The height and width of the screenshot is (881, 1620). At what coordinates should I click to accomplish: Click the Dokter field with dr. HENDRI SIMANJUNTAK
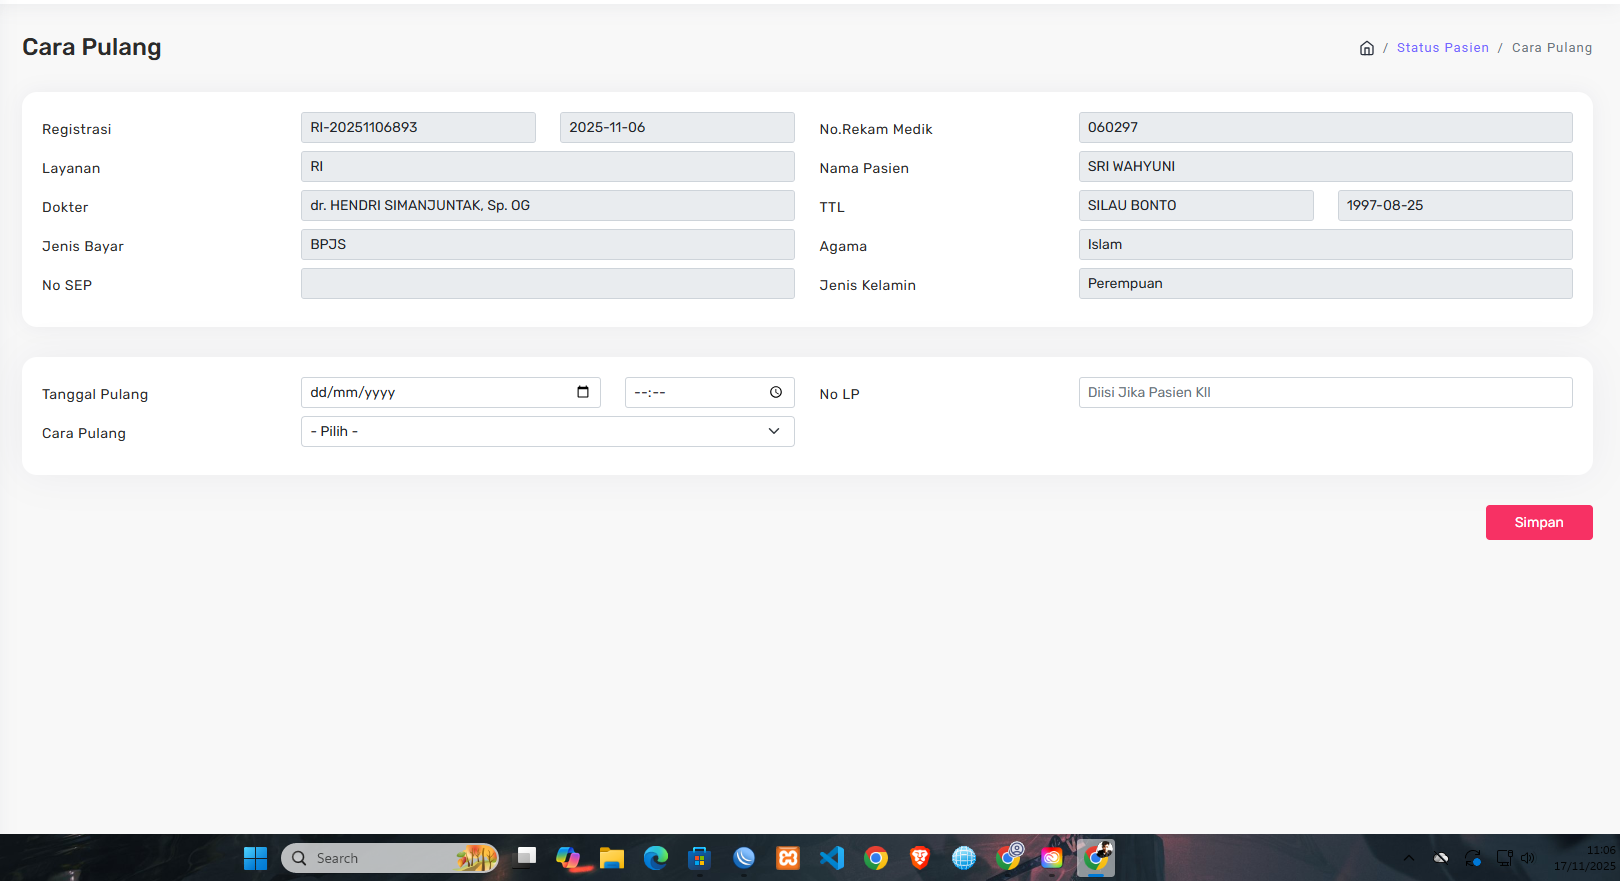pos(548,206)
